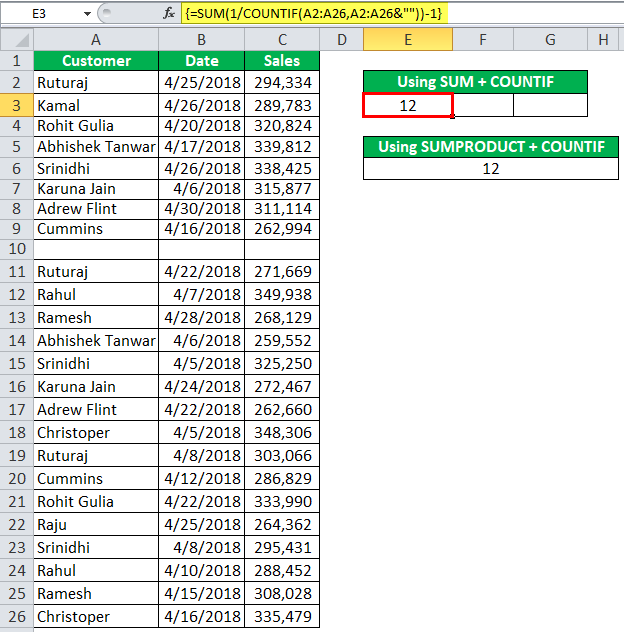Click date 4/10/2018

coord(202,570)
